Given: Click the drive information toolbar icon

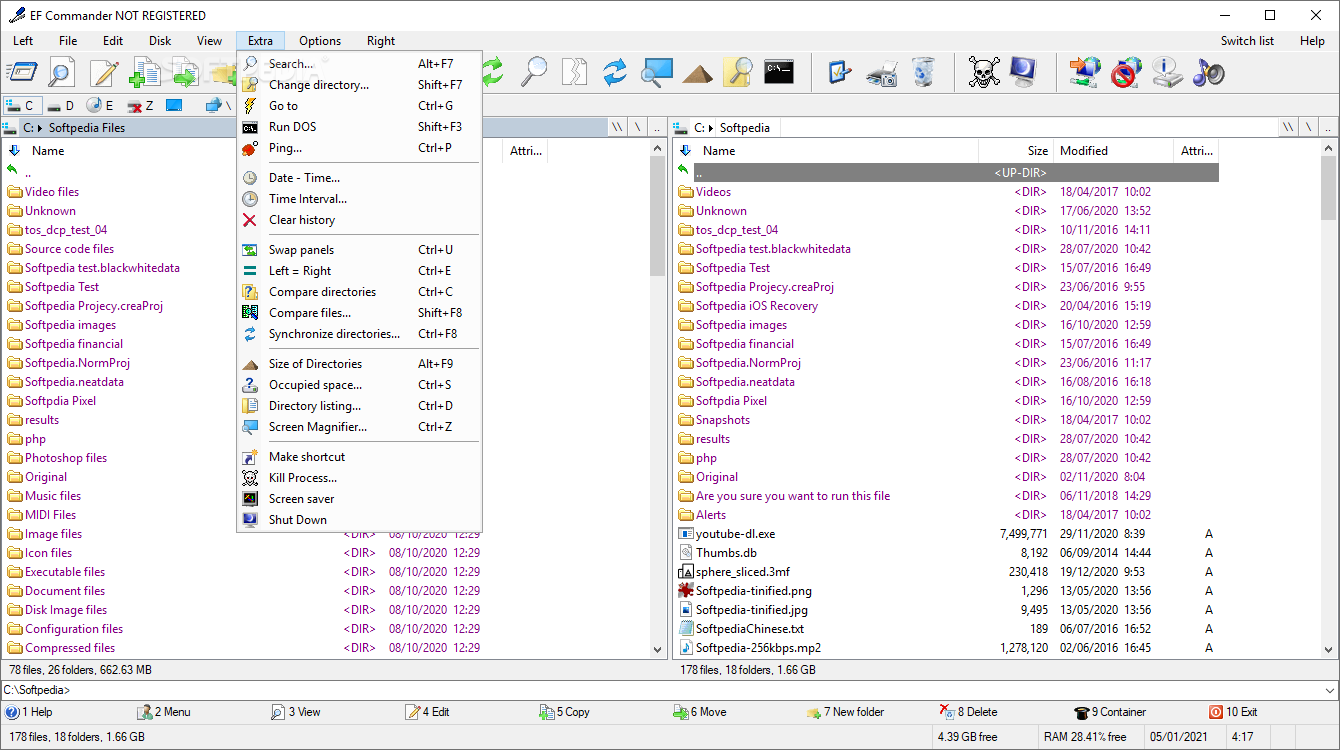Looking at the screenshot, I should (1167, 72).
